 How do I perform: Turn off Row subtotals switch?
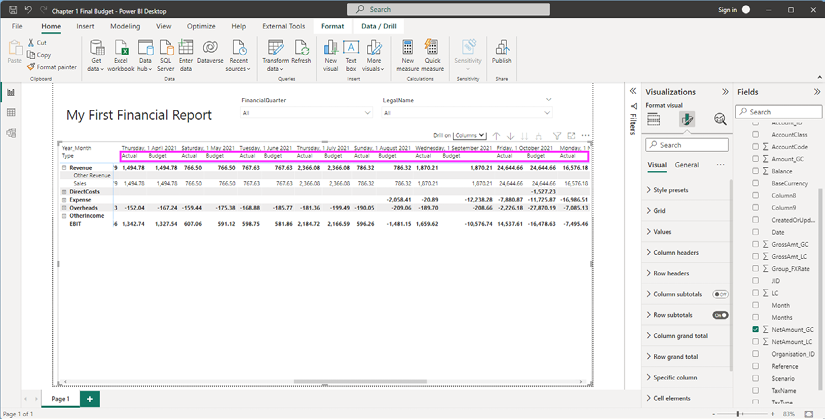[719, 315]
